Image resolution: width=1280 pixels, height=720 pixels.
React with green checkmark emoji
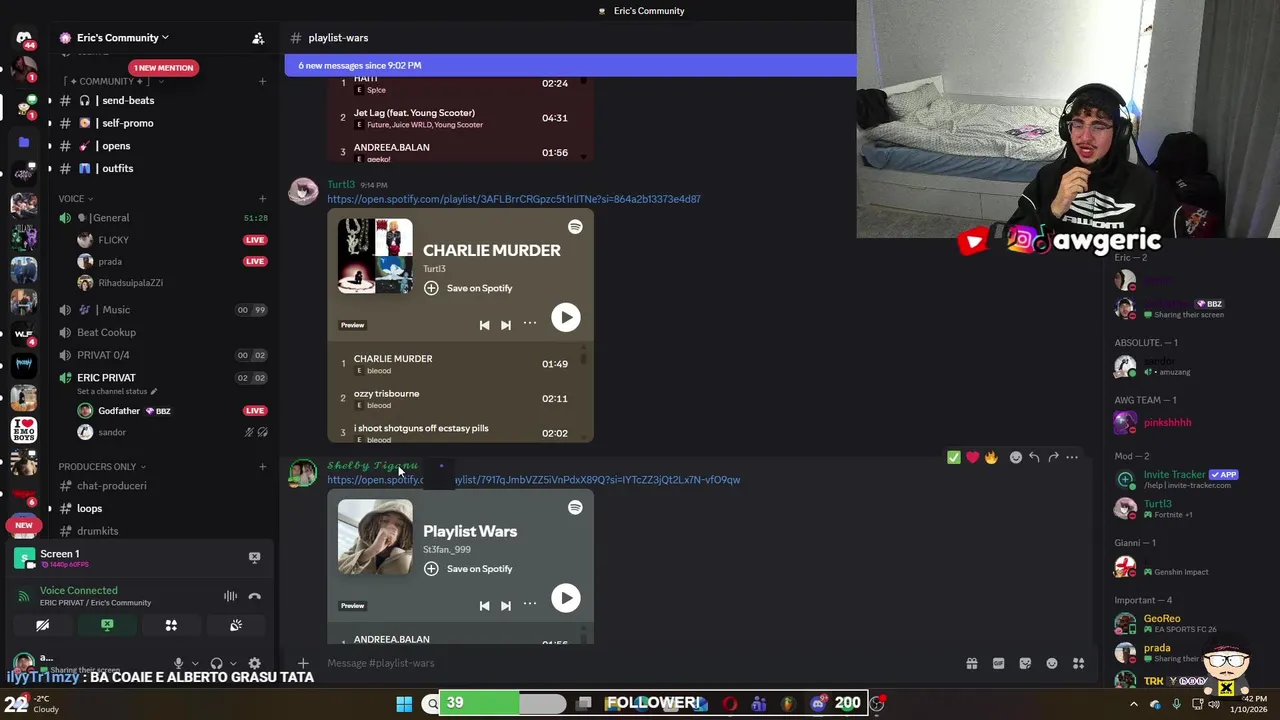[954, 457]
